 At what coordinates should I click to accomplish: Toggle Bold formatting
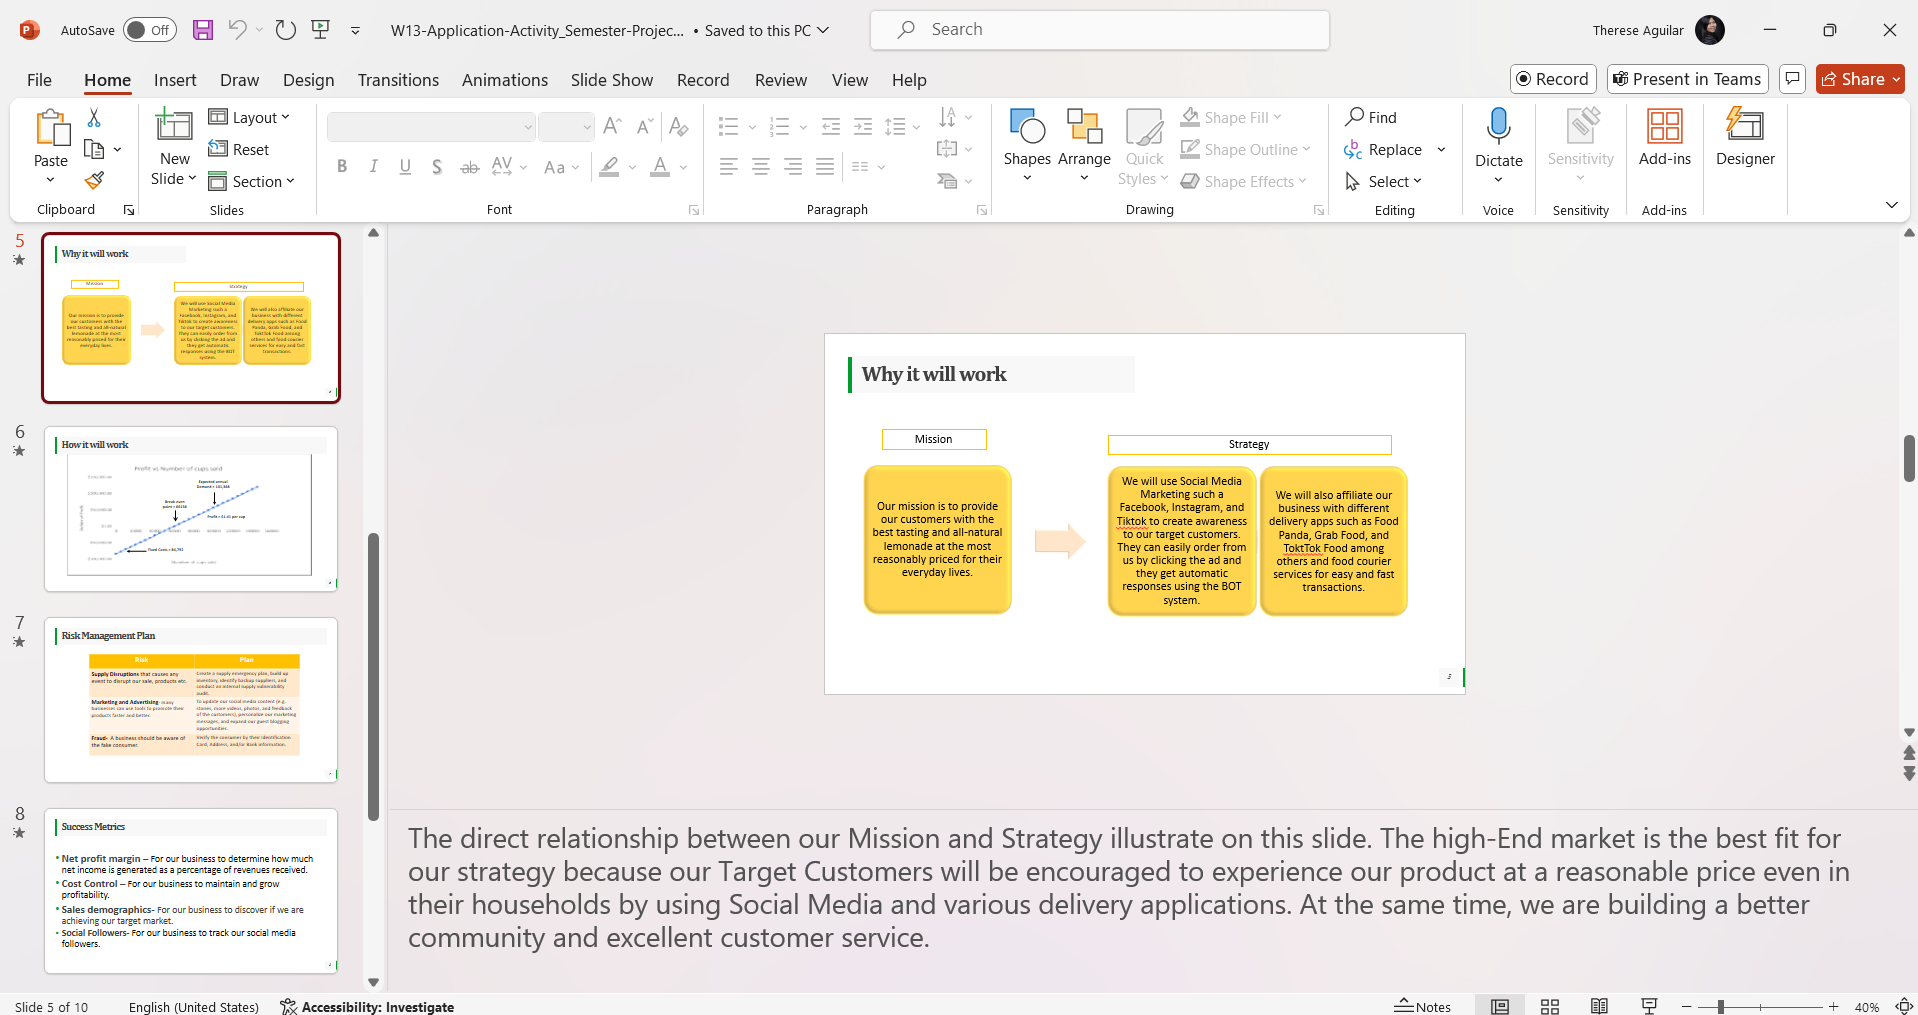pos(342,167)
